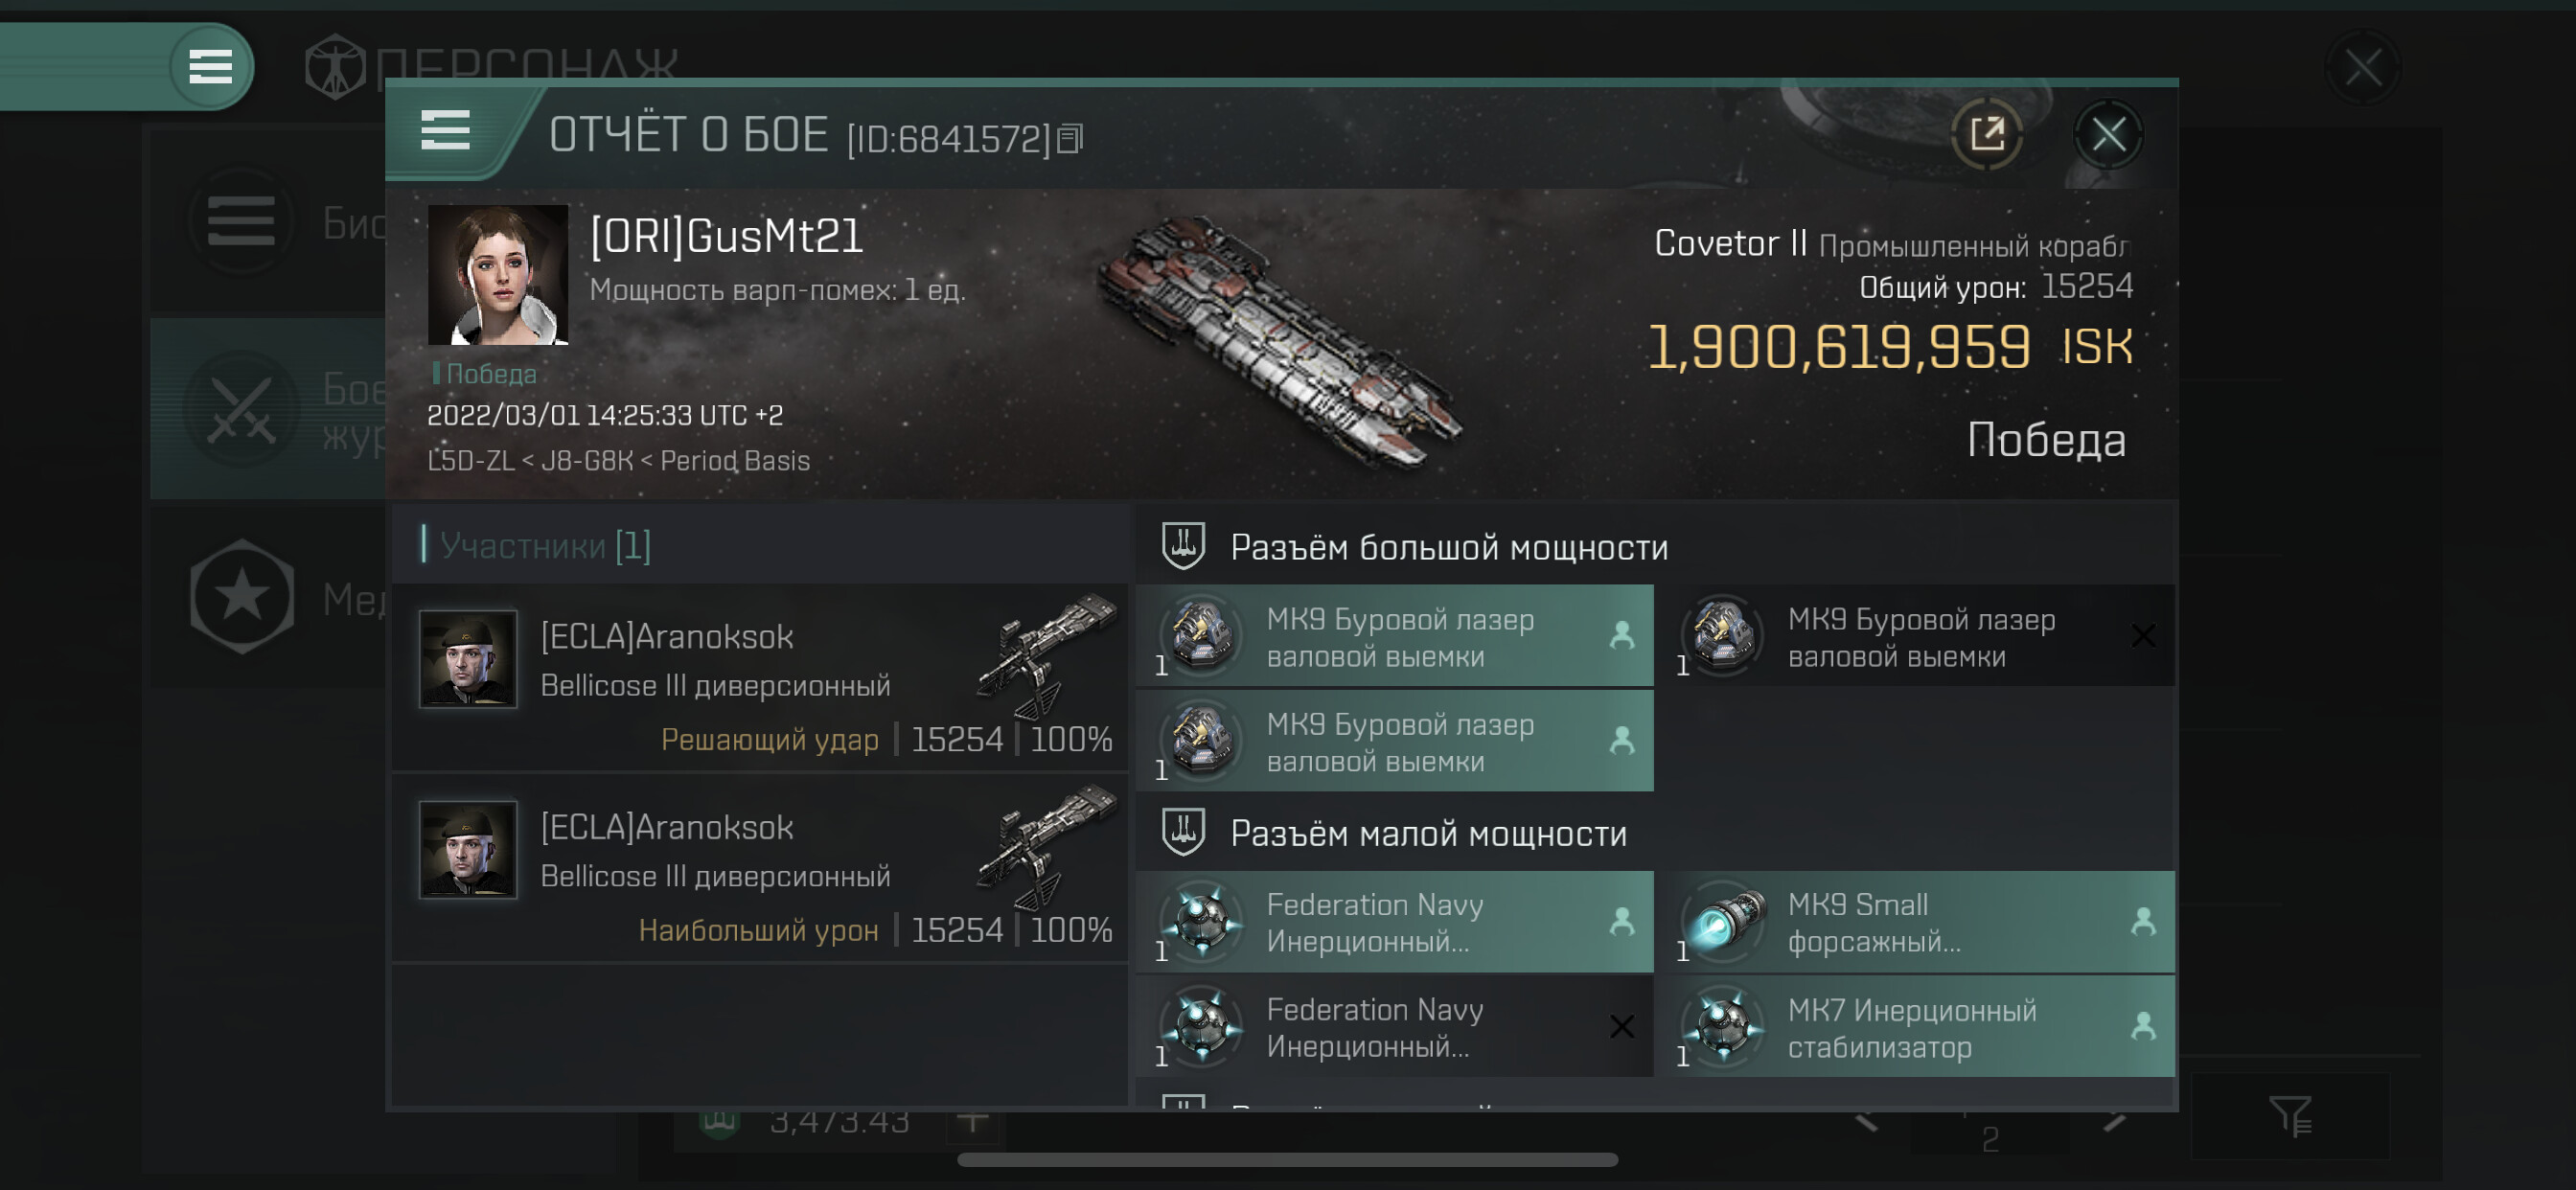Open the L5D-ZL system location link
This screenshot has height=1190, width=2576.
tap(470, 461)
